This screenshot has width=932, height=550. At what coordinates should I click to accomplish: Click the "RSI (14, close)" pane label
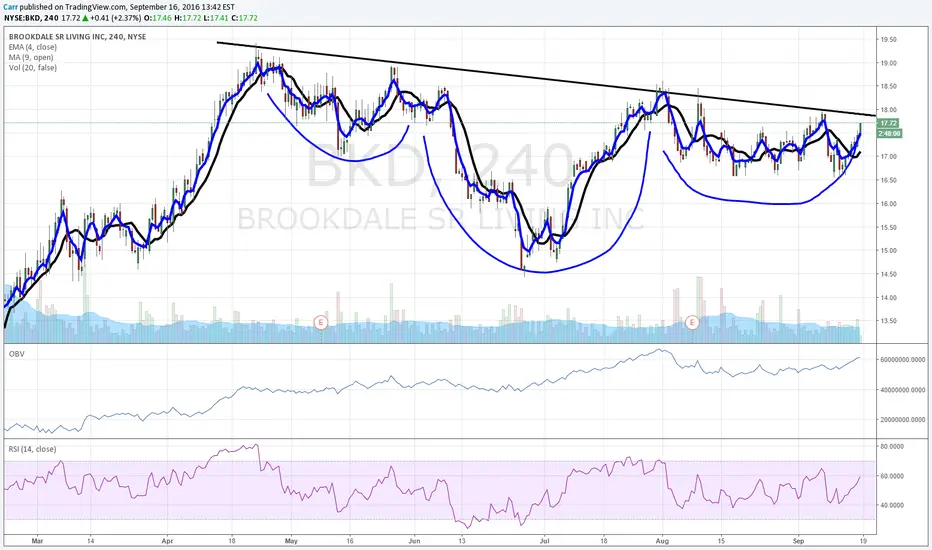click(x=32, y=449)
